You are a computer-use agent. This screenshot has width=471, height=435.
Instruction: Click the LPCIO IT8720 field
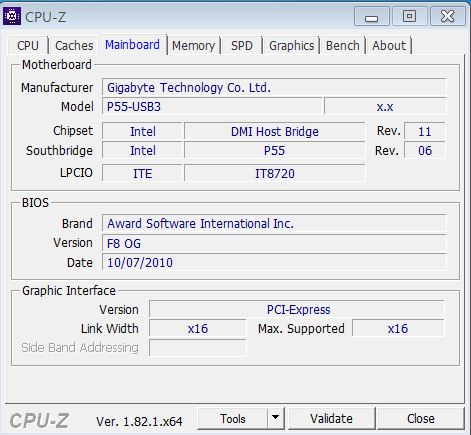(x=275, y=173)
